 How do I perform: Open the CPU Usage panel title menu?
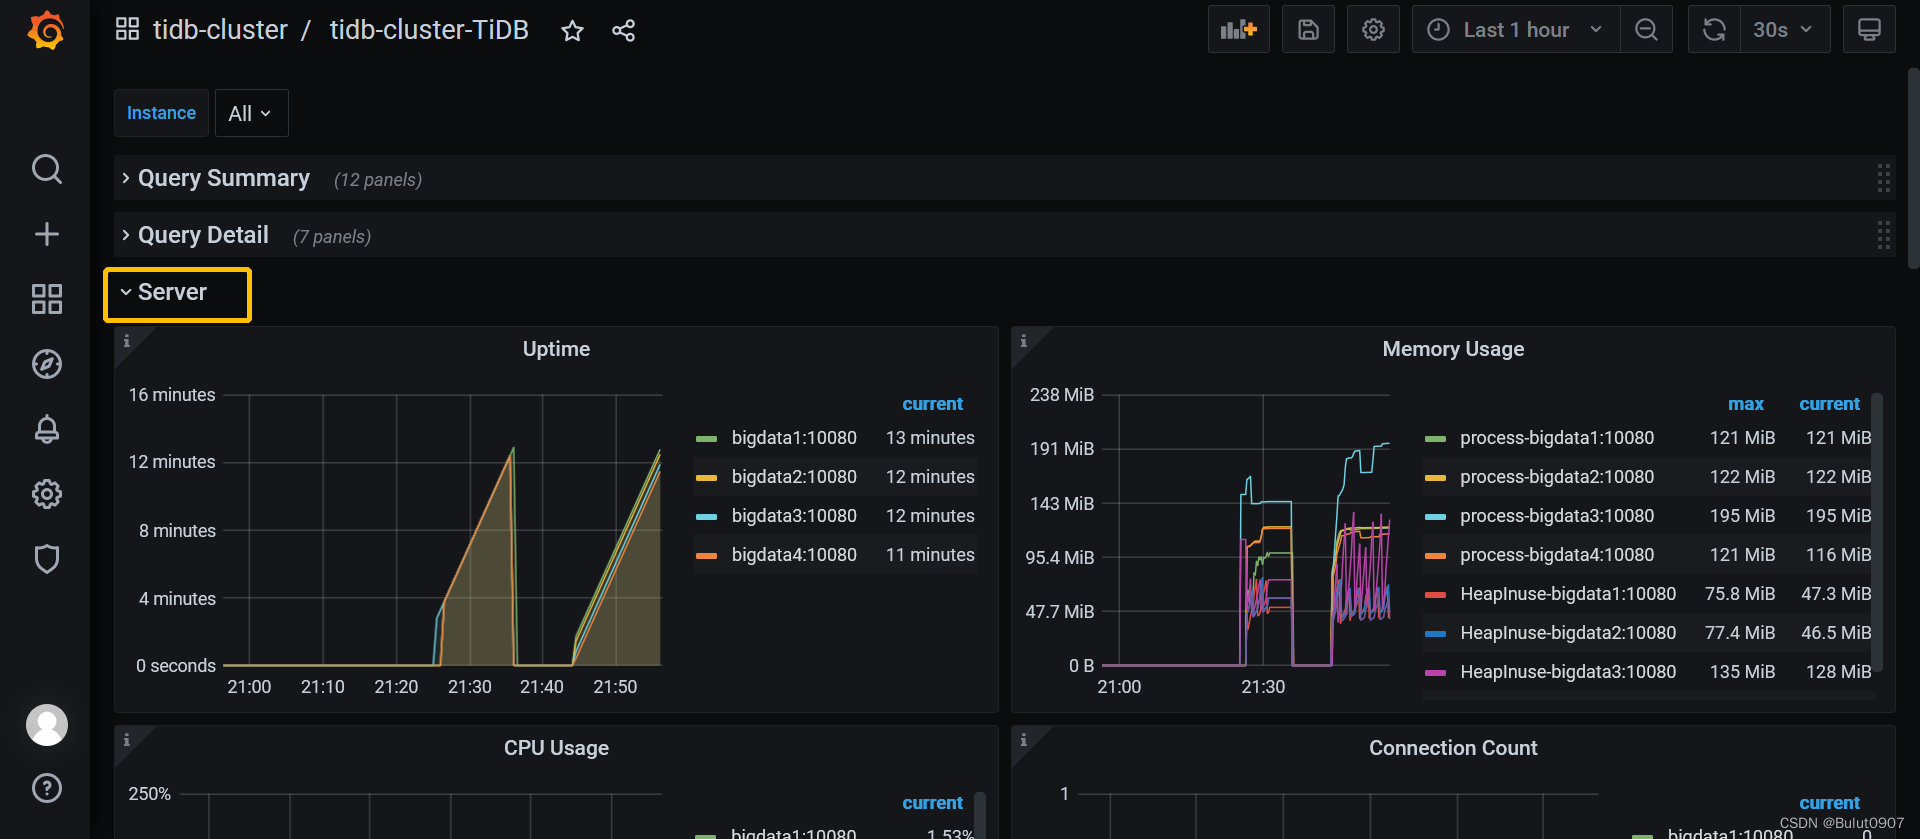click(556, 748)
